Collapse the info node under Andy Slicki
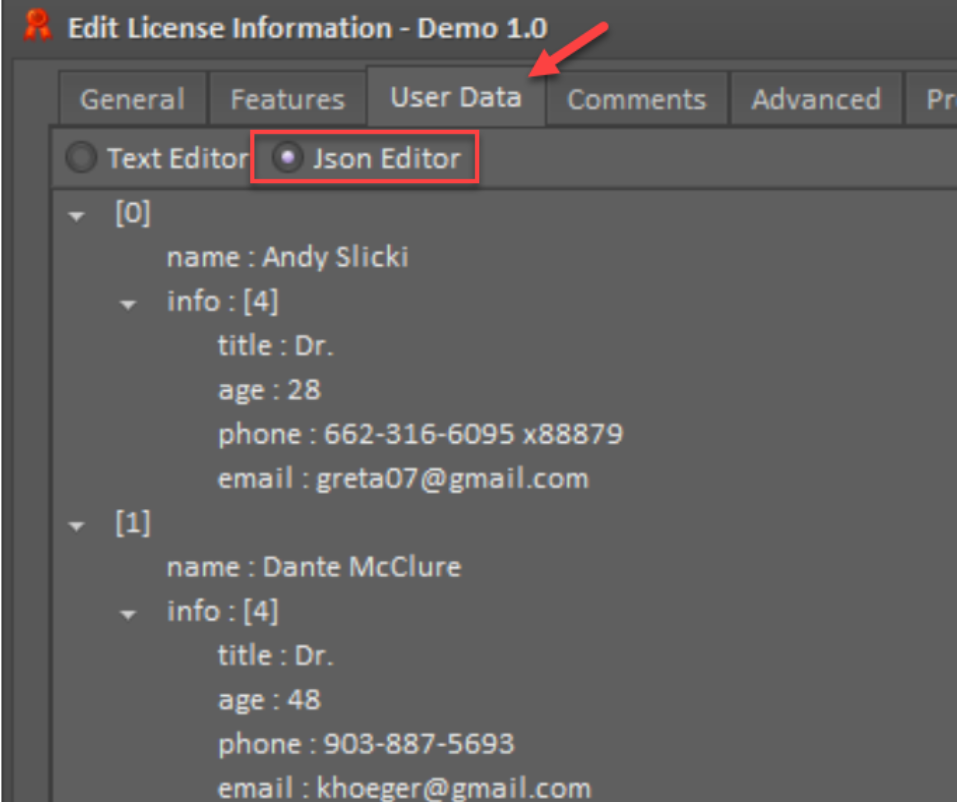 pyautogui.click(x=128, y=303)
